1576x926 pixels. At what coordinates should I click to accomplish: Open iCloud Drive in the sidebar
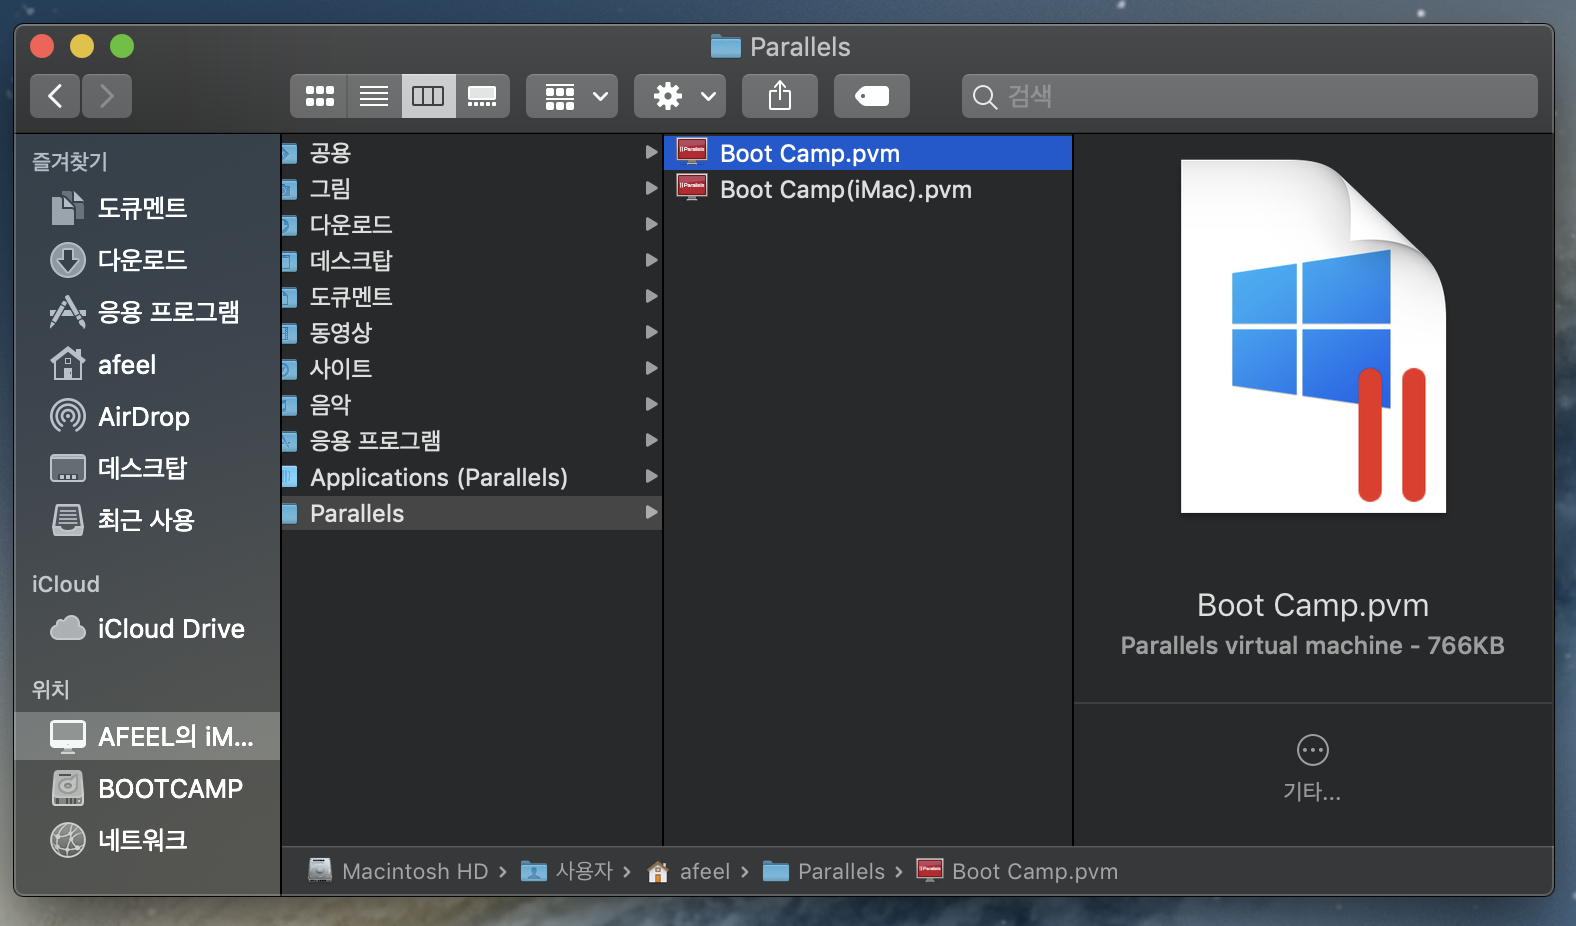tap(147, 628)
